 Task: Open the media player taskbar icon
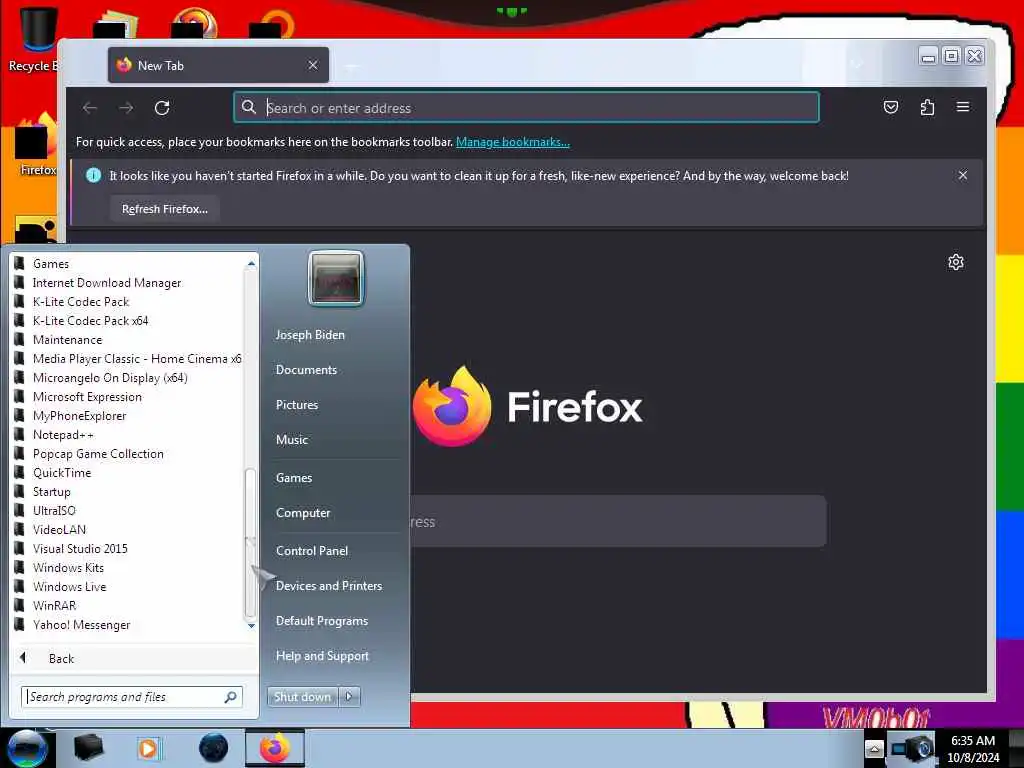coord(148,748)
